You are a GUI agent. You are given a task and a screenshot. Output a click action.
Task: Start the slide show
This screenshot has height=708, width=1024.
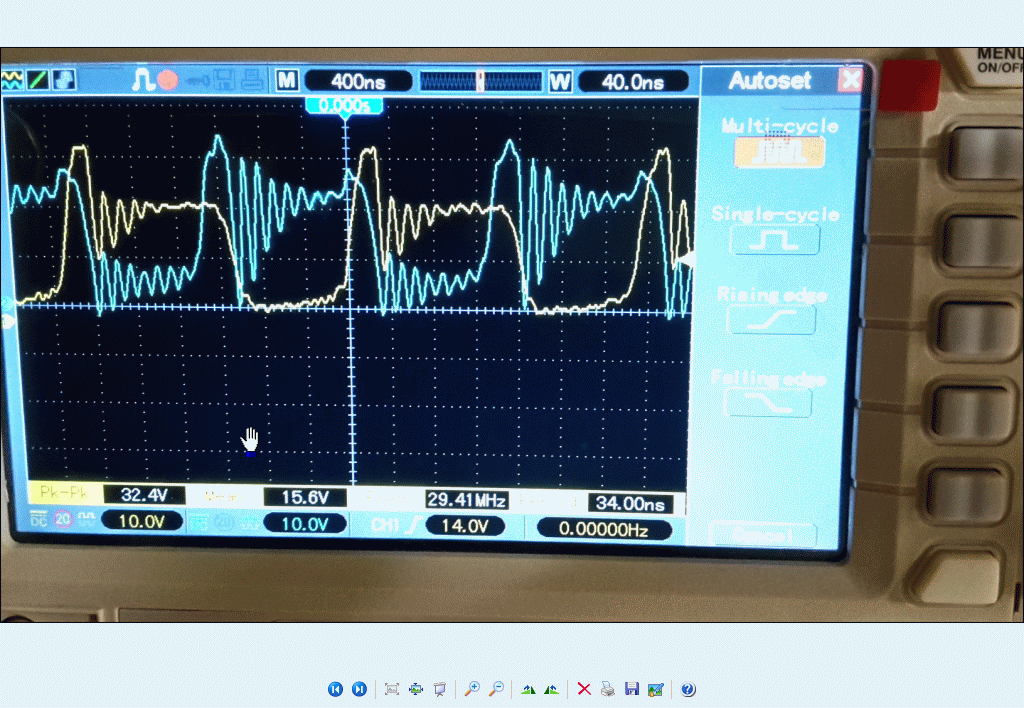coord(440,689)
